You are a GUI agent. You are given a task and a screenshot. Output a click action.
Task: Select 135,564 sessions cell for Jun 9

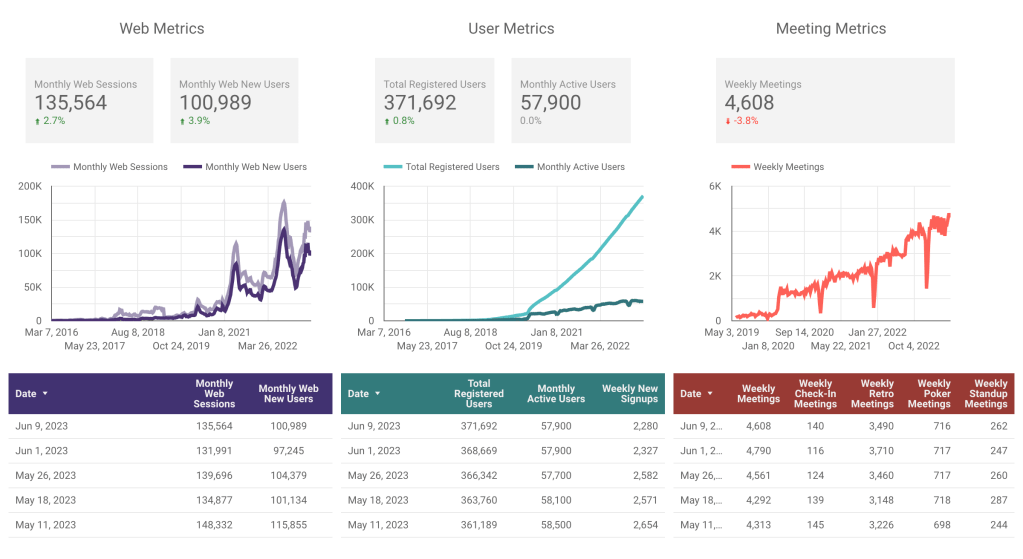214,426
